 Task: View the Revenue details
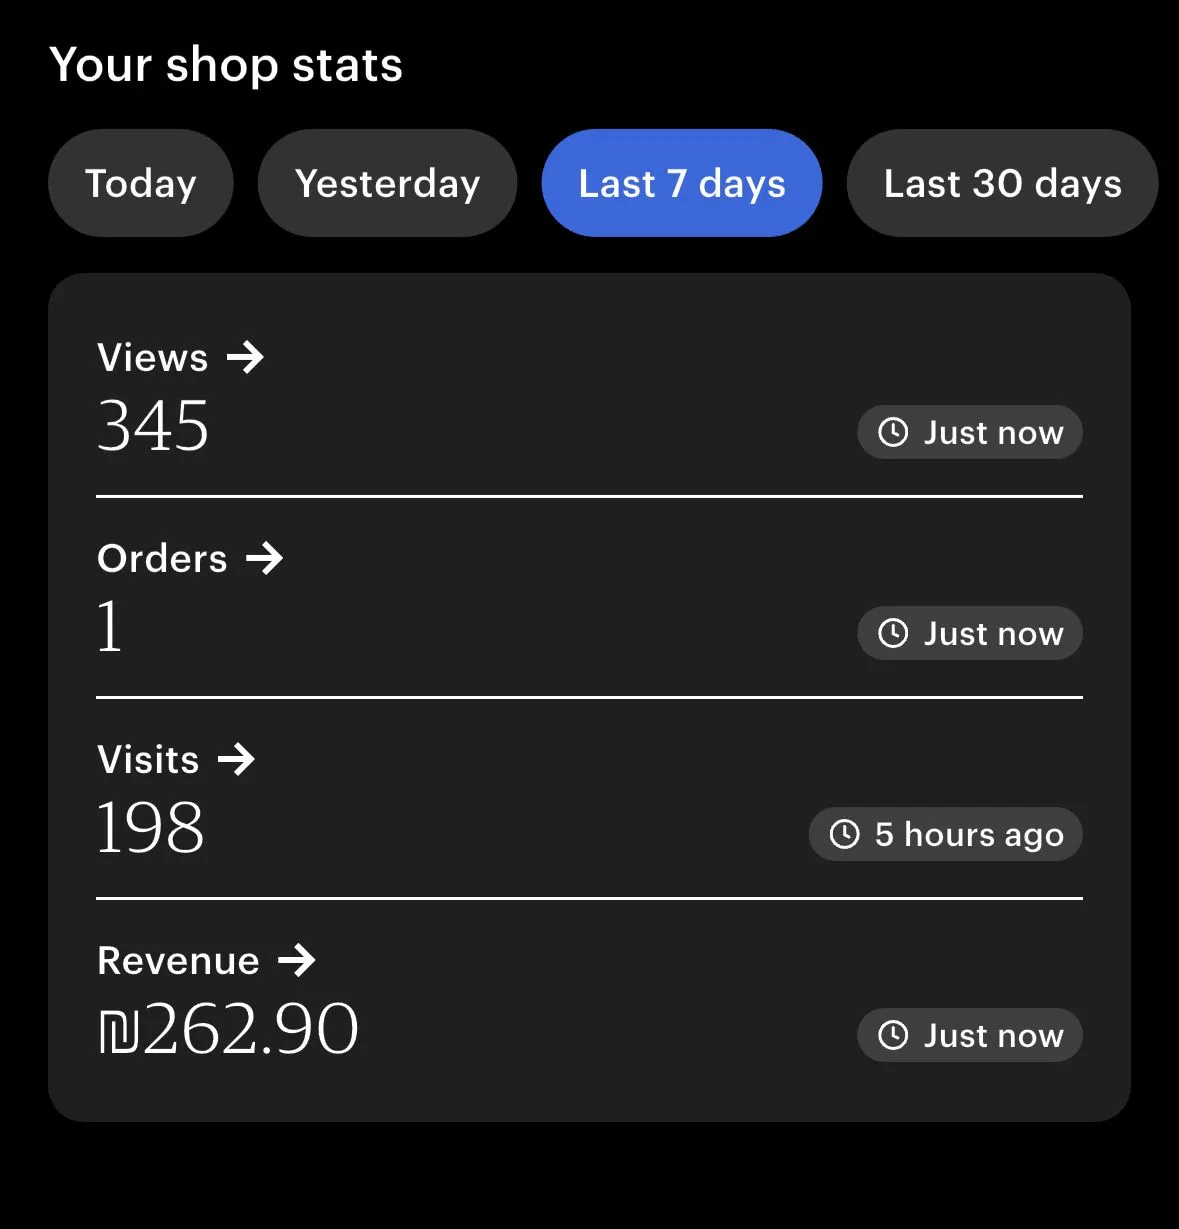click(x=179, y=961)
